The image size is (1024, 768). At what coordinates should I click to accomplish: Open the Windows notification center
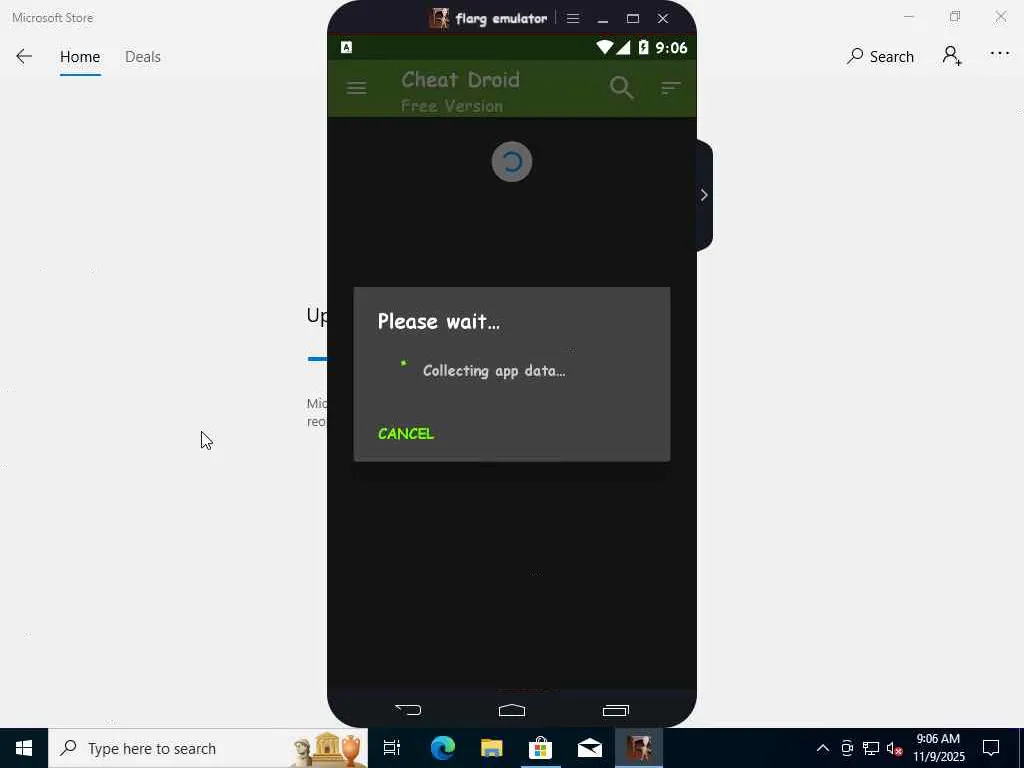(991, 748)
